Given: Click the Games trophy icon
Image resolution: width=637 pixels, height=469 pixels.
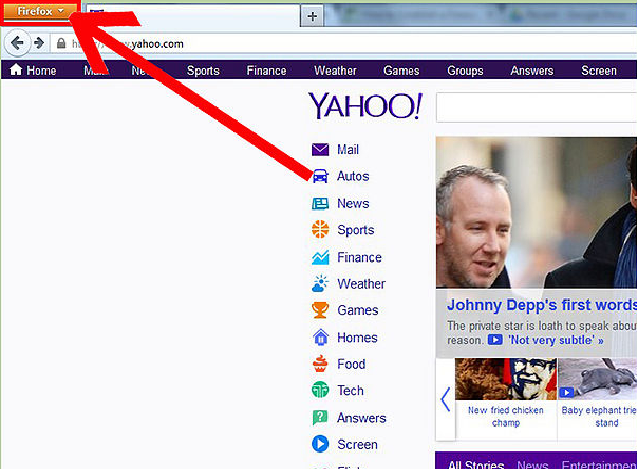Looking at the screenshot, I should point(320,310).
